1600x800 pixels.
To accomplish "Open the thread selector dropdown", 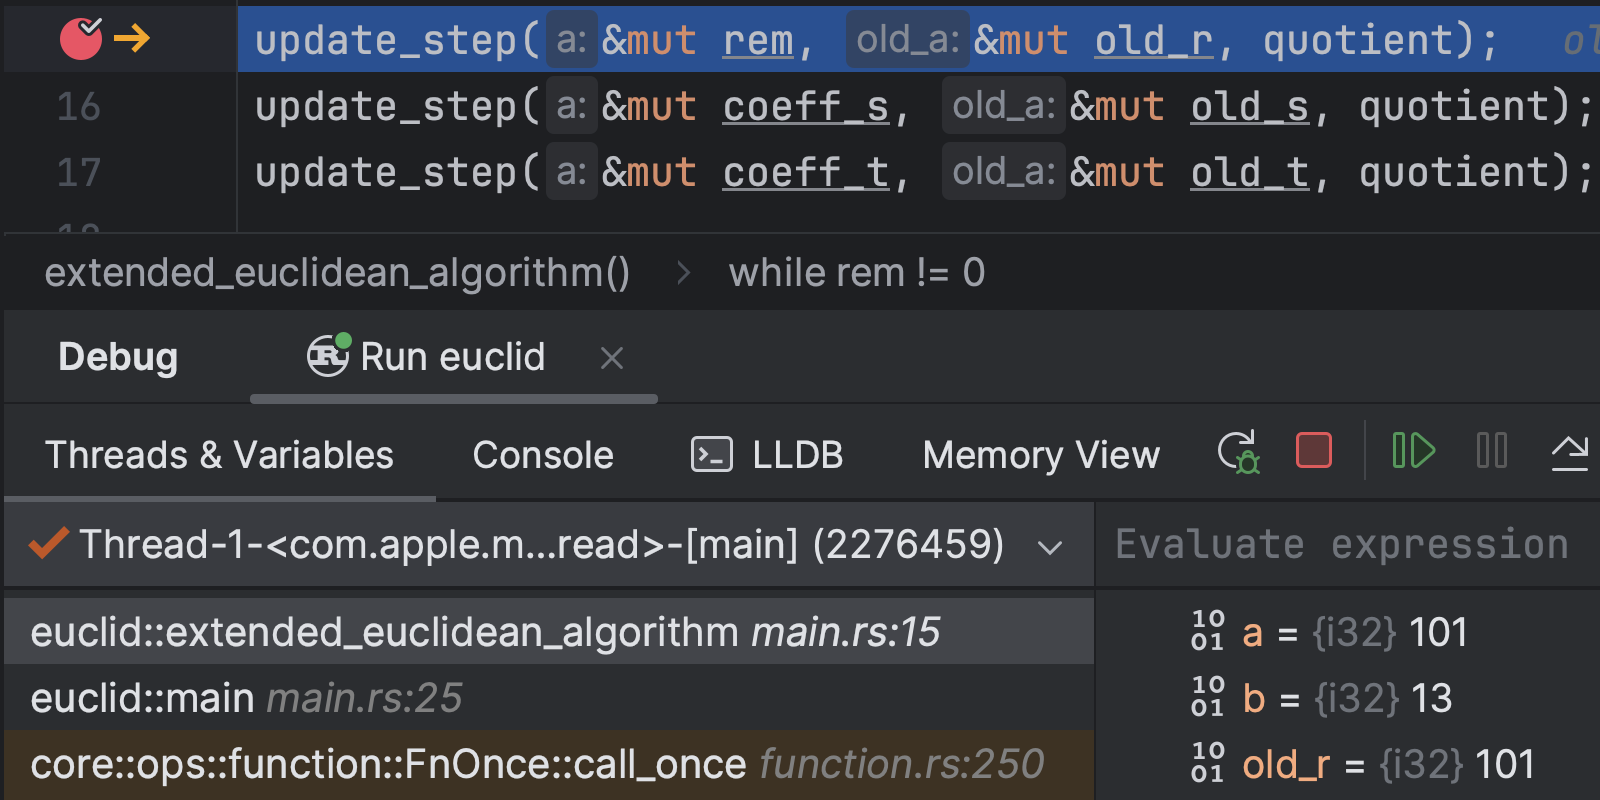I will [x=1049, y=546].
